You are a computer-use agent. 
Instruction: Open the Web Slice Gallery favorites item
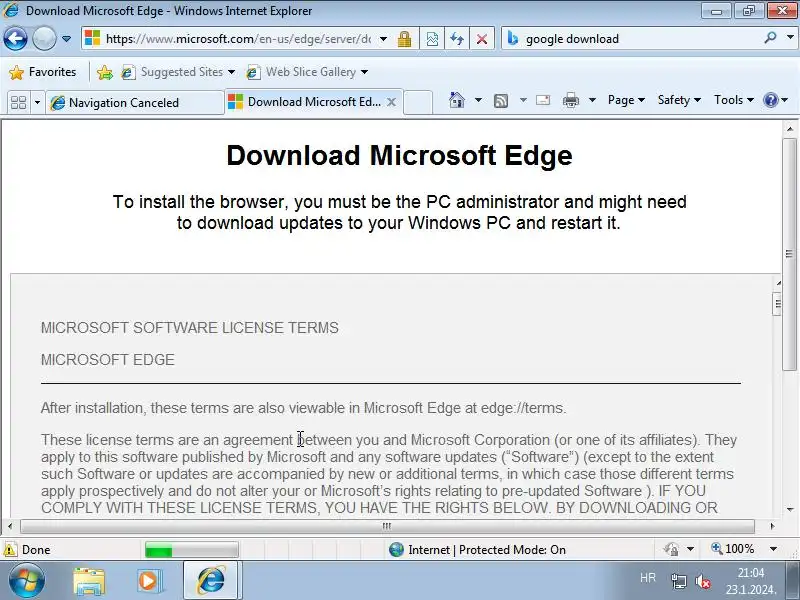click(x=307, y=72)
